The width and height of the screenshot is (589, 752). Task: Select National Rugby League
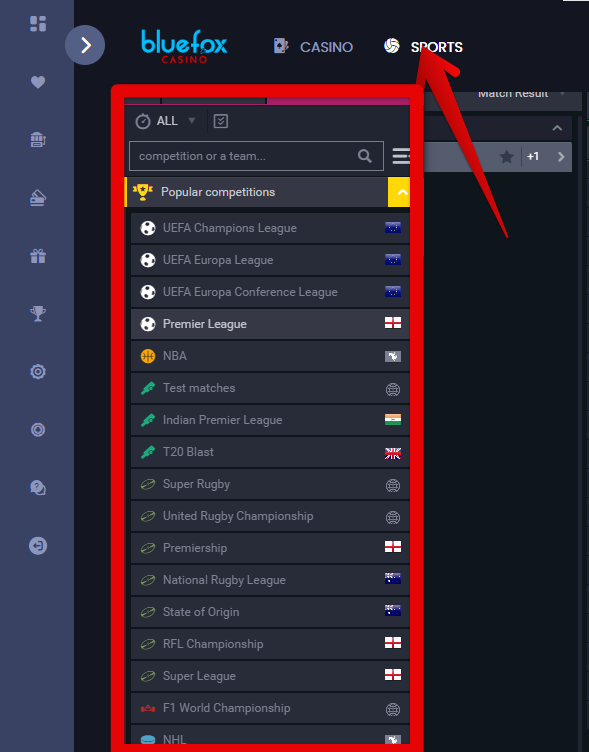[270, 580]
